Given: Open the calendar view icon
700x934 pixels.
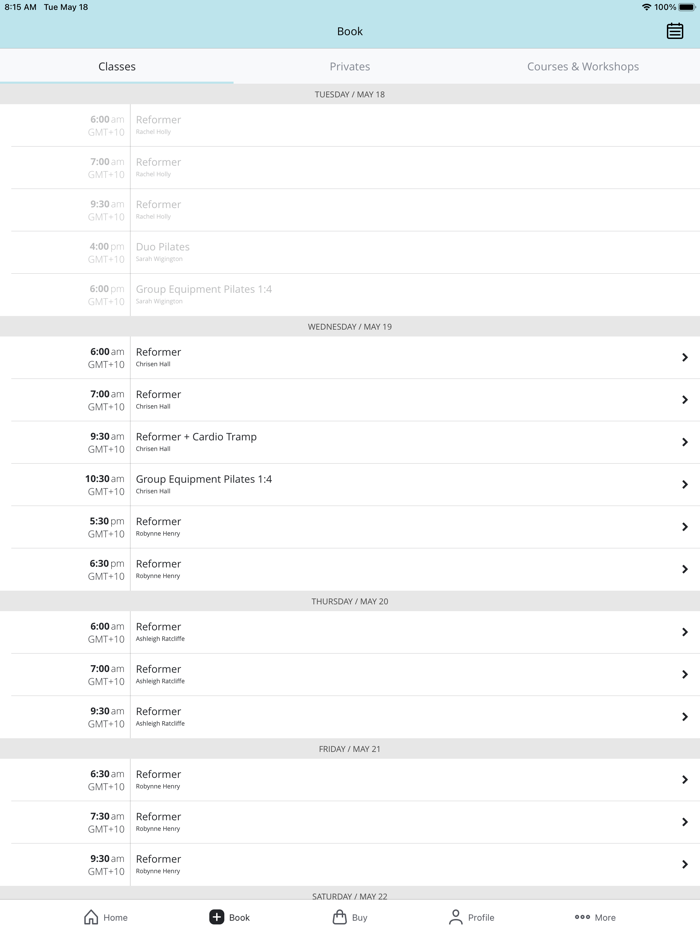Looking at the screenshot, I should coord(675,31).
